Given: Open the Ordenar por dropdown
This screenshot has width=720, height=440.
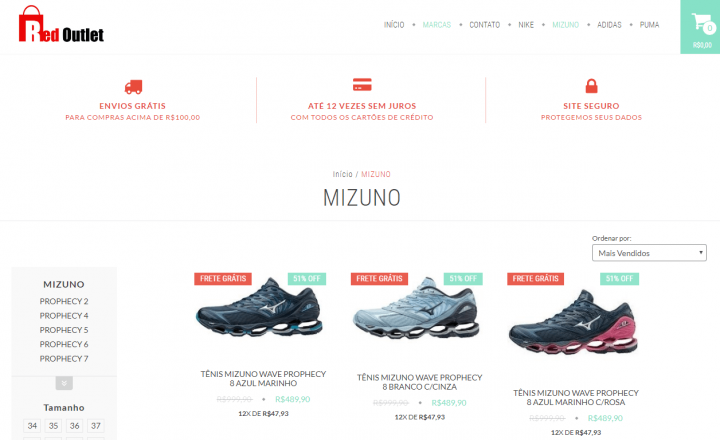Looking at the screenshot, I should click(x=649, y=253).
